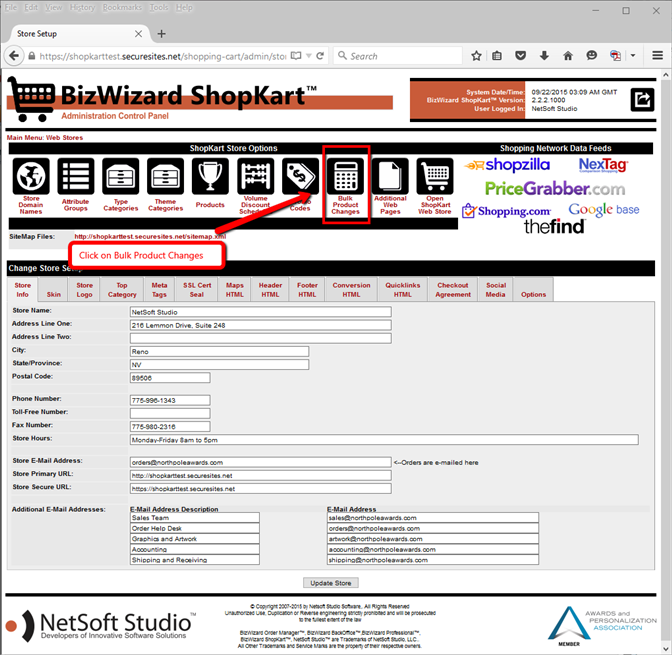Open promo Codes price tag icon
The image size is (672, 655).
coord(300,176)
